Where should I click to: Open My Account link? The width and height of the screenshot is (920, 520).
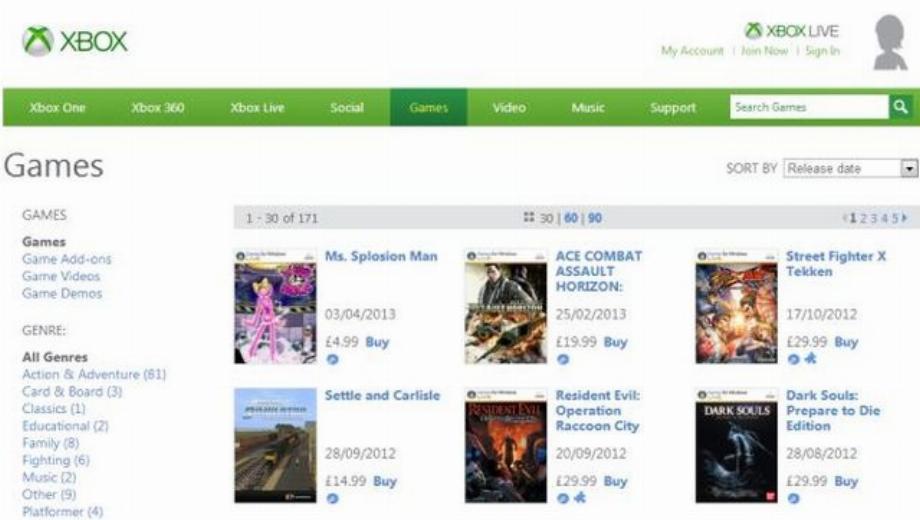coord(692,51)
